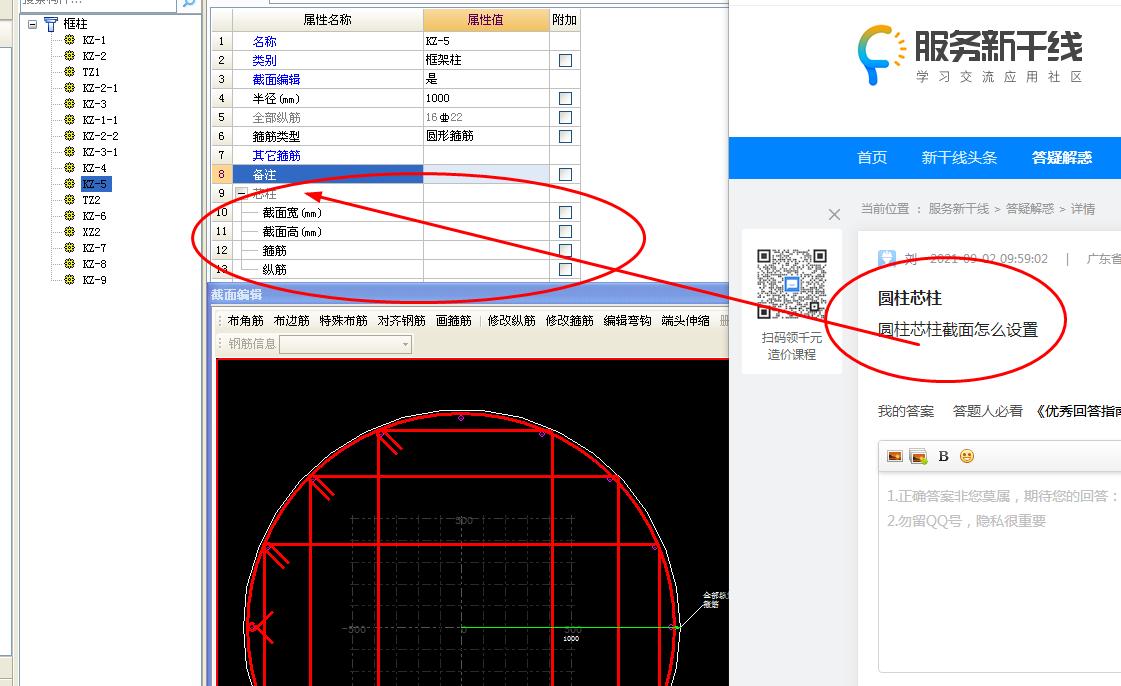Click the 服务新干线 logo
1121x686 pixels.
tap(969, 55)
